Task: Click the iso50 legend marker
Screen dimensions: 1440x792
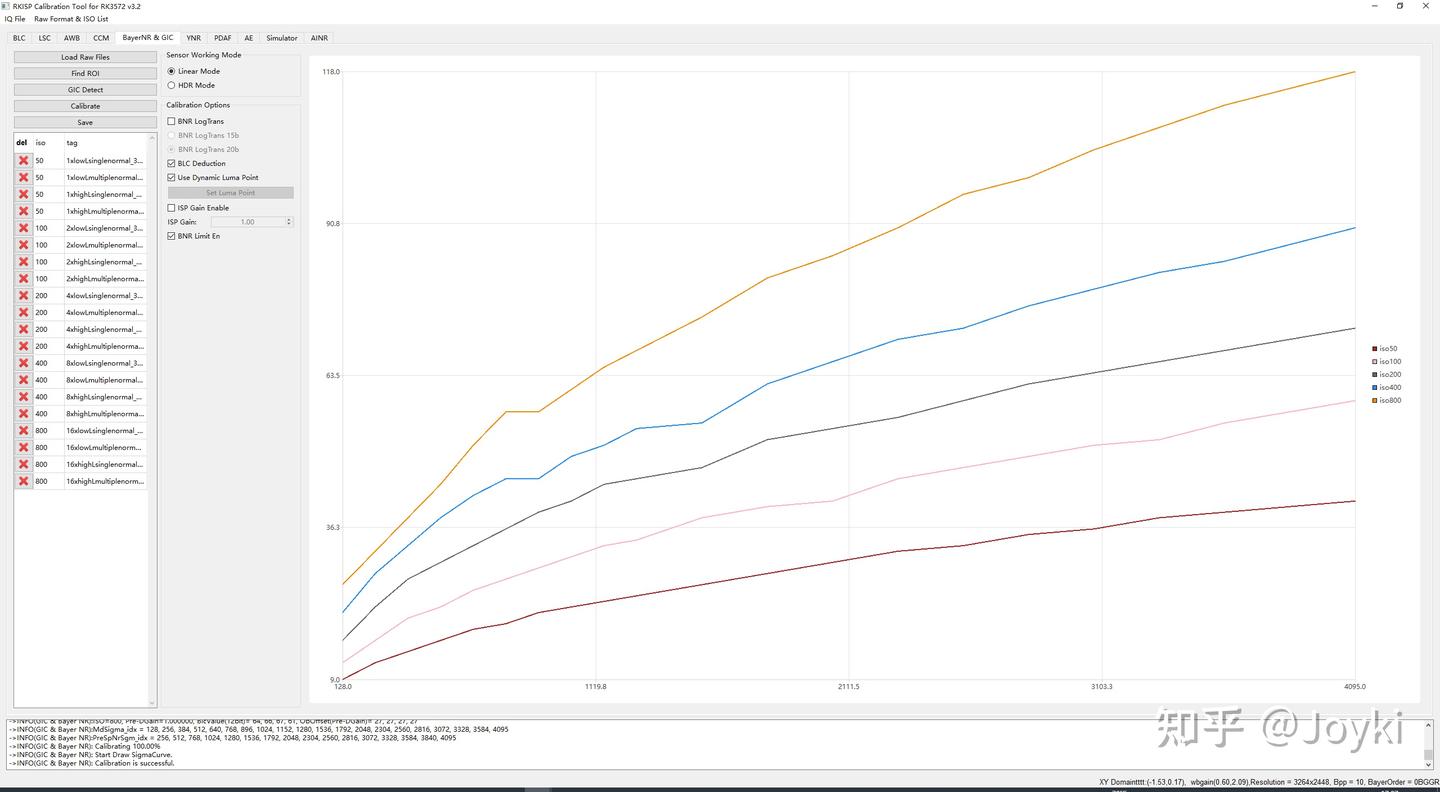Action: tap(1375, 349)
